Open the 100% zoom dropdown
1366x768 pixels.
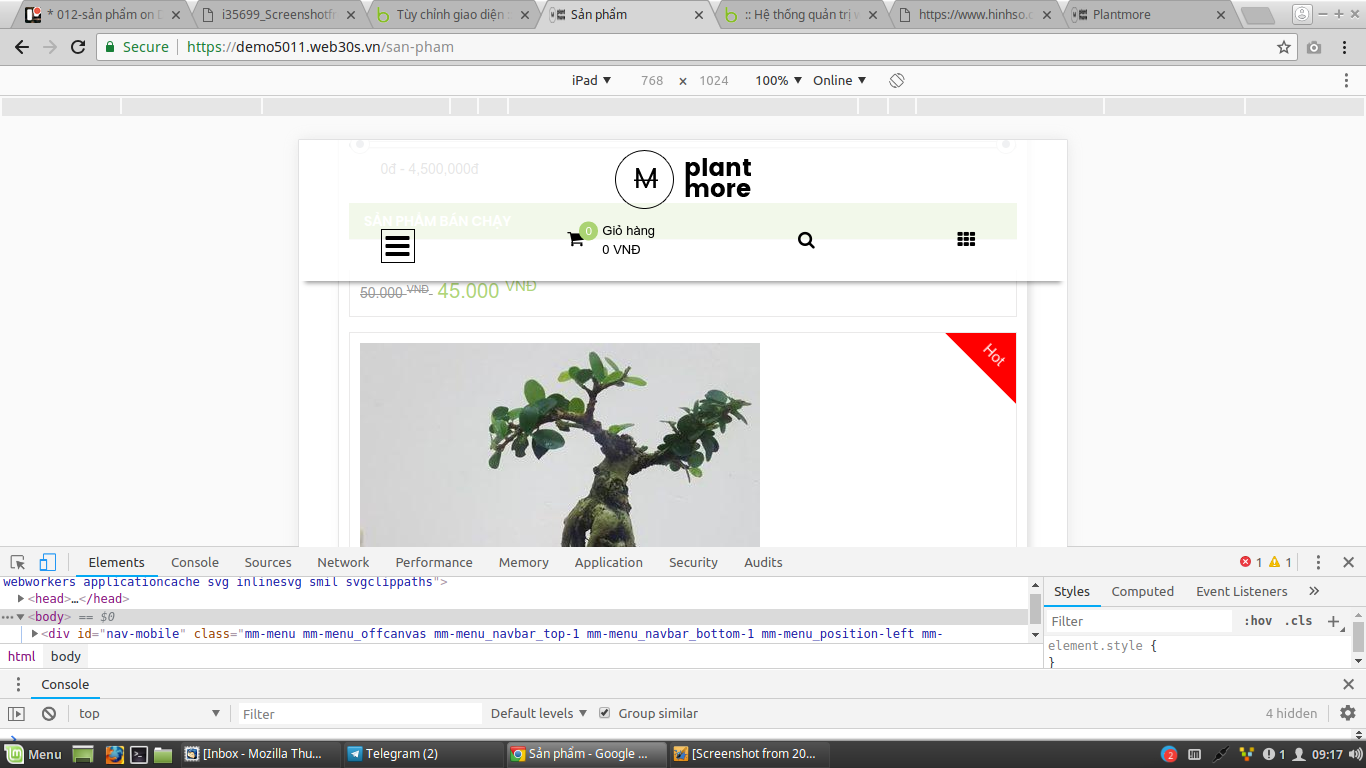point(778,80)
